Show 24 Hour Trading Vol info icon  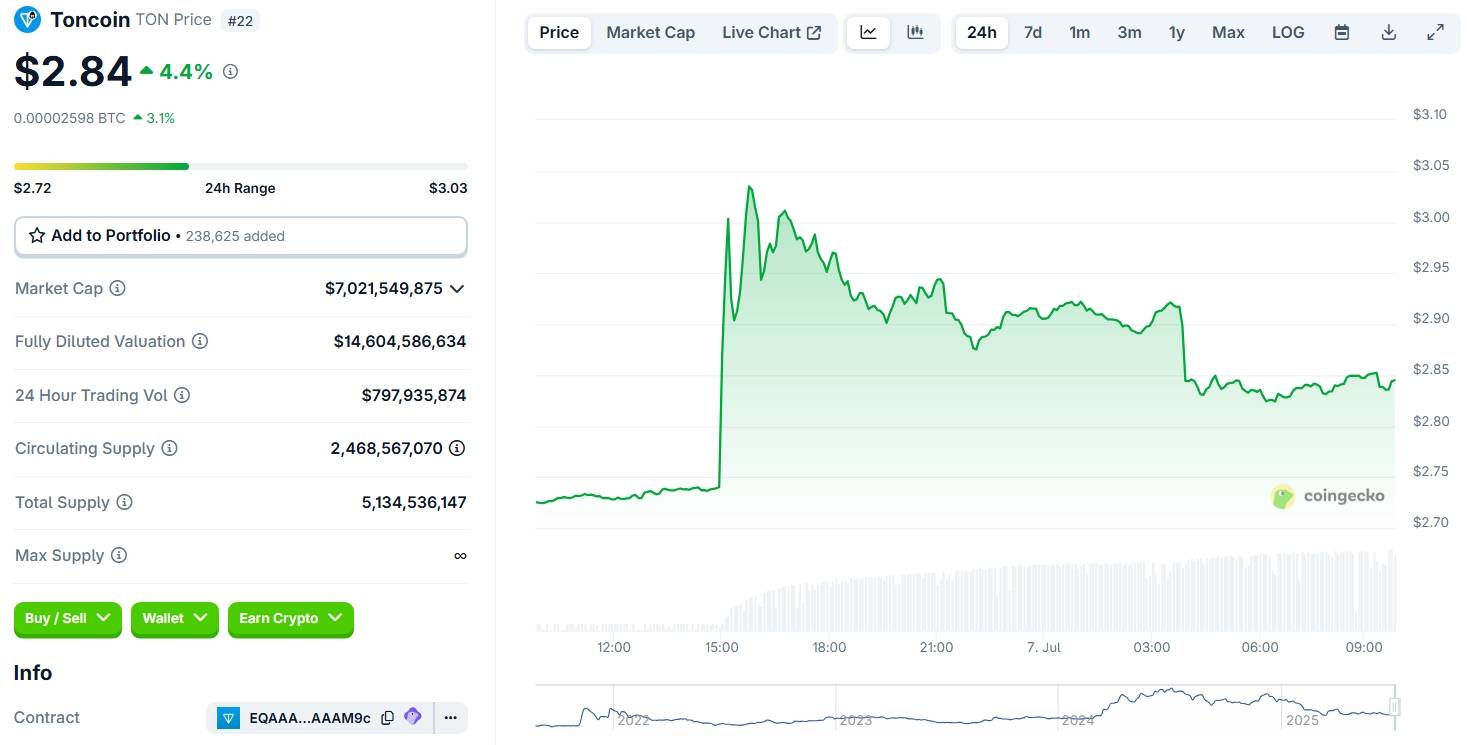[x=182, y=395]
